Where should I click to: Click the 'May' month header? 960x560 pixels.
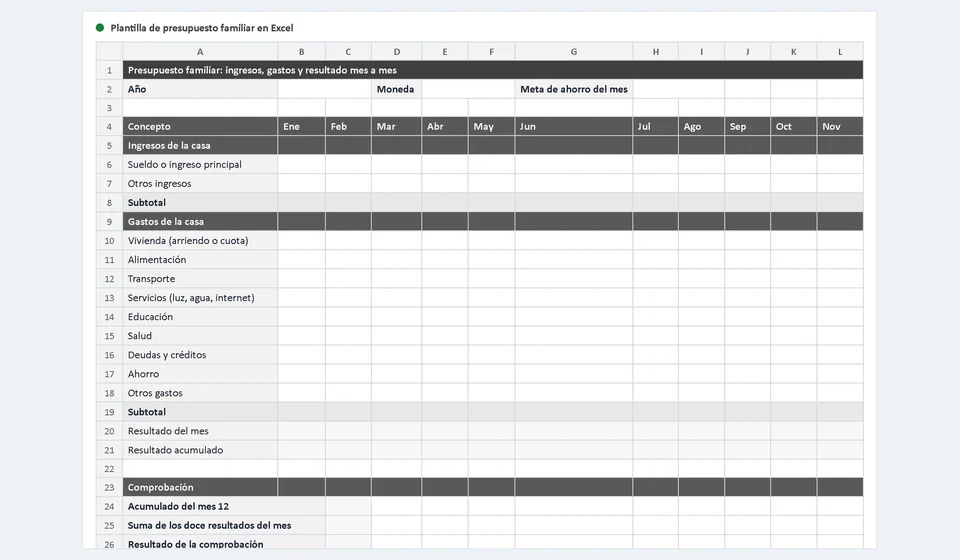pos(492,127)
